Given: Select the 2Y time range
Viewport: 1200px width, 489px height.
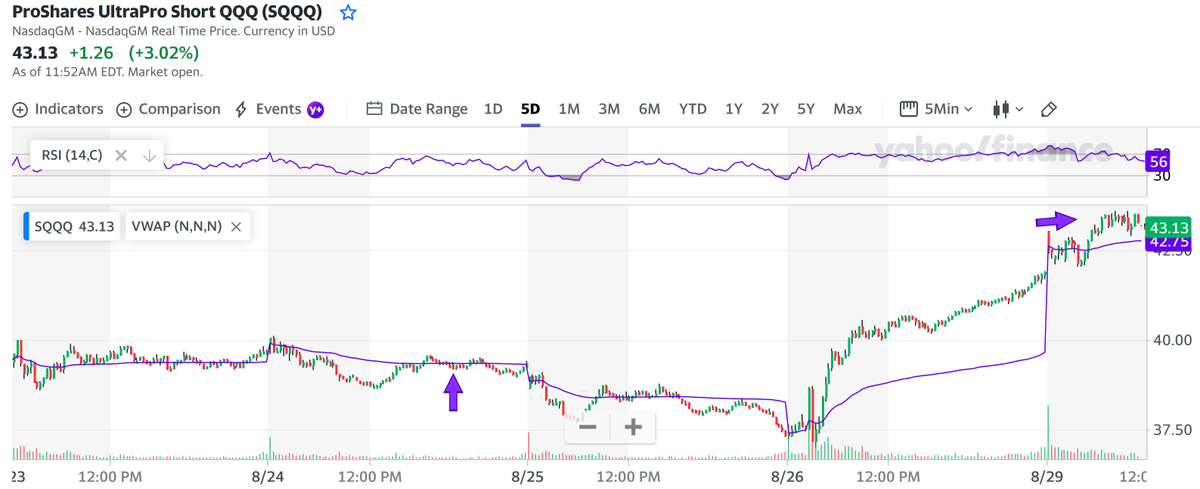Looking at the screenshot, I should pos(770,109).
